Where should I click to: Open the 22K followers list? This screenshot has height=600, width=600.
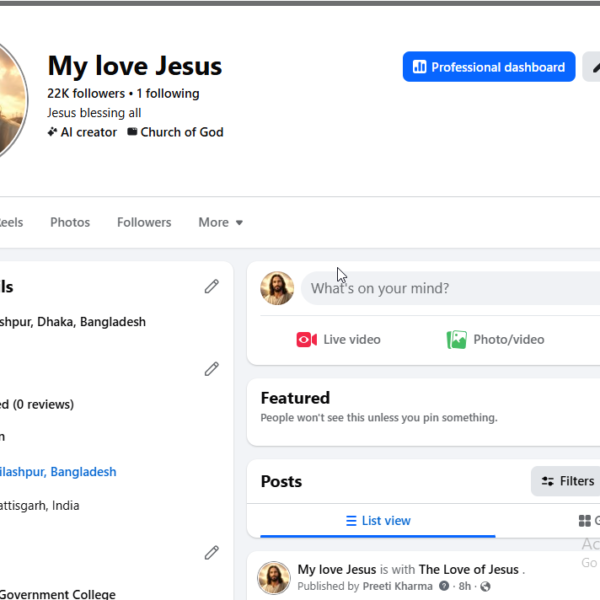pyautogui.click(x=86, y=93)
